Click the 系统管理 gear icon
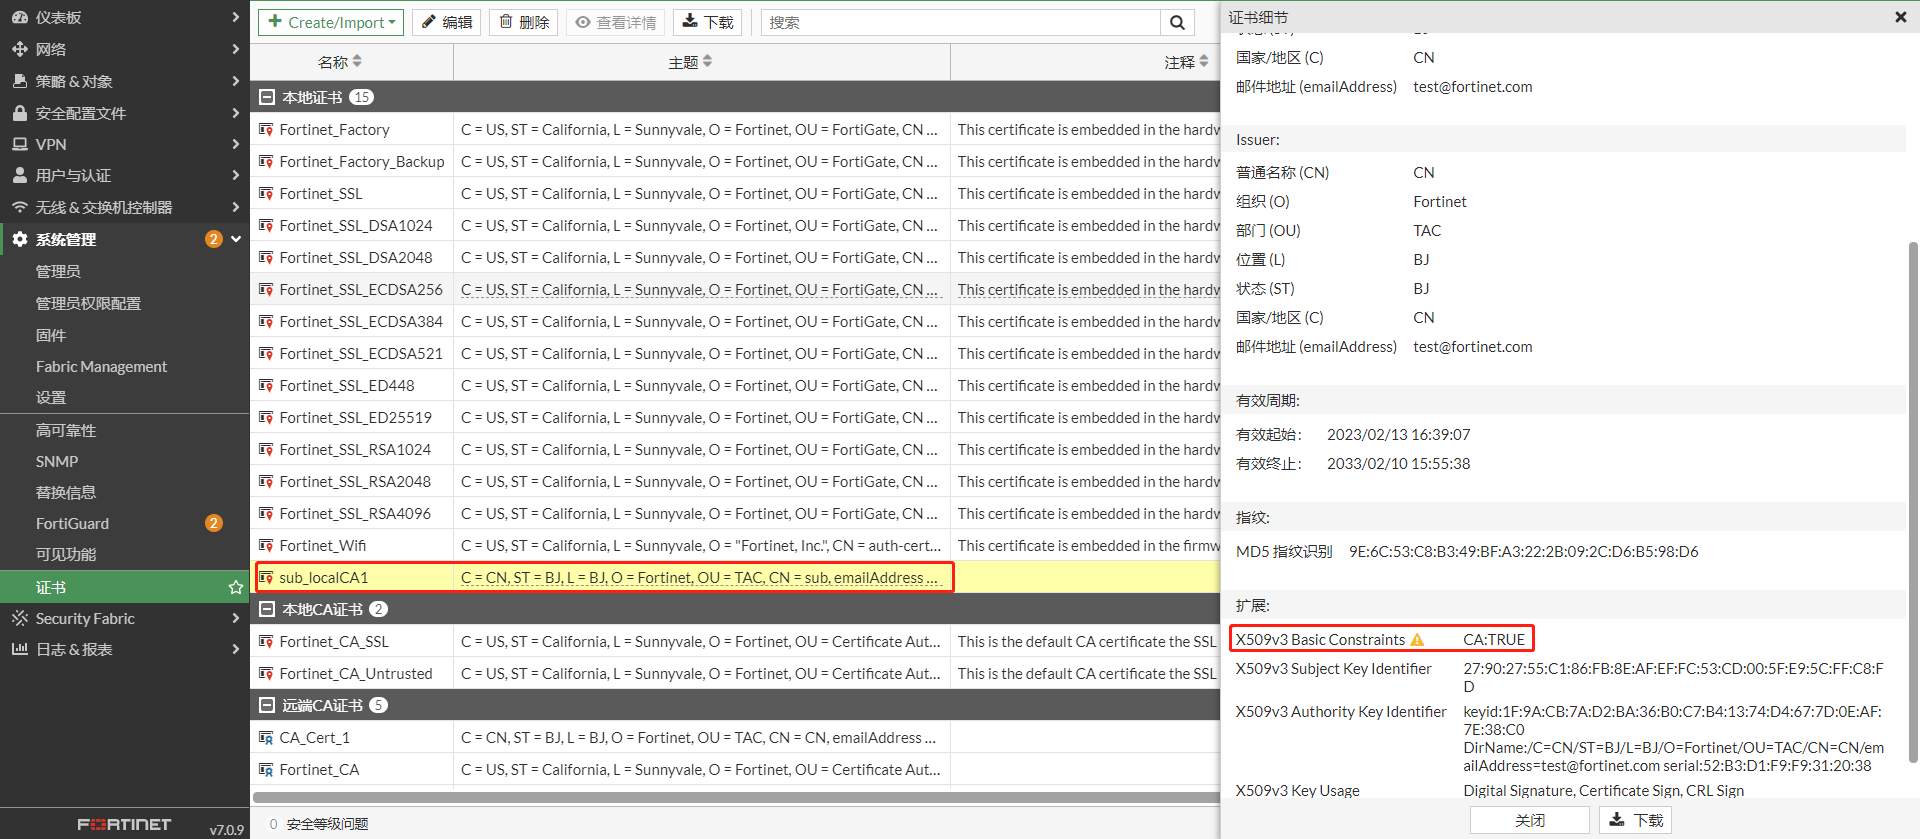Screen dimensions: 1920x839 tap(20, 239)
